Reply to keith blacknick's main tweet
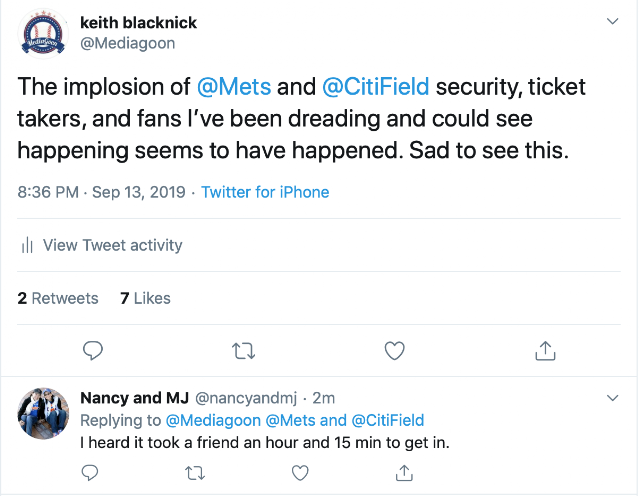 pyautogui.click(x=93, y=350)
